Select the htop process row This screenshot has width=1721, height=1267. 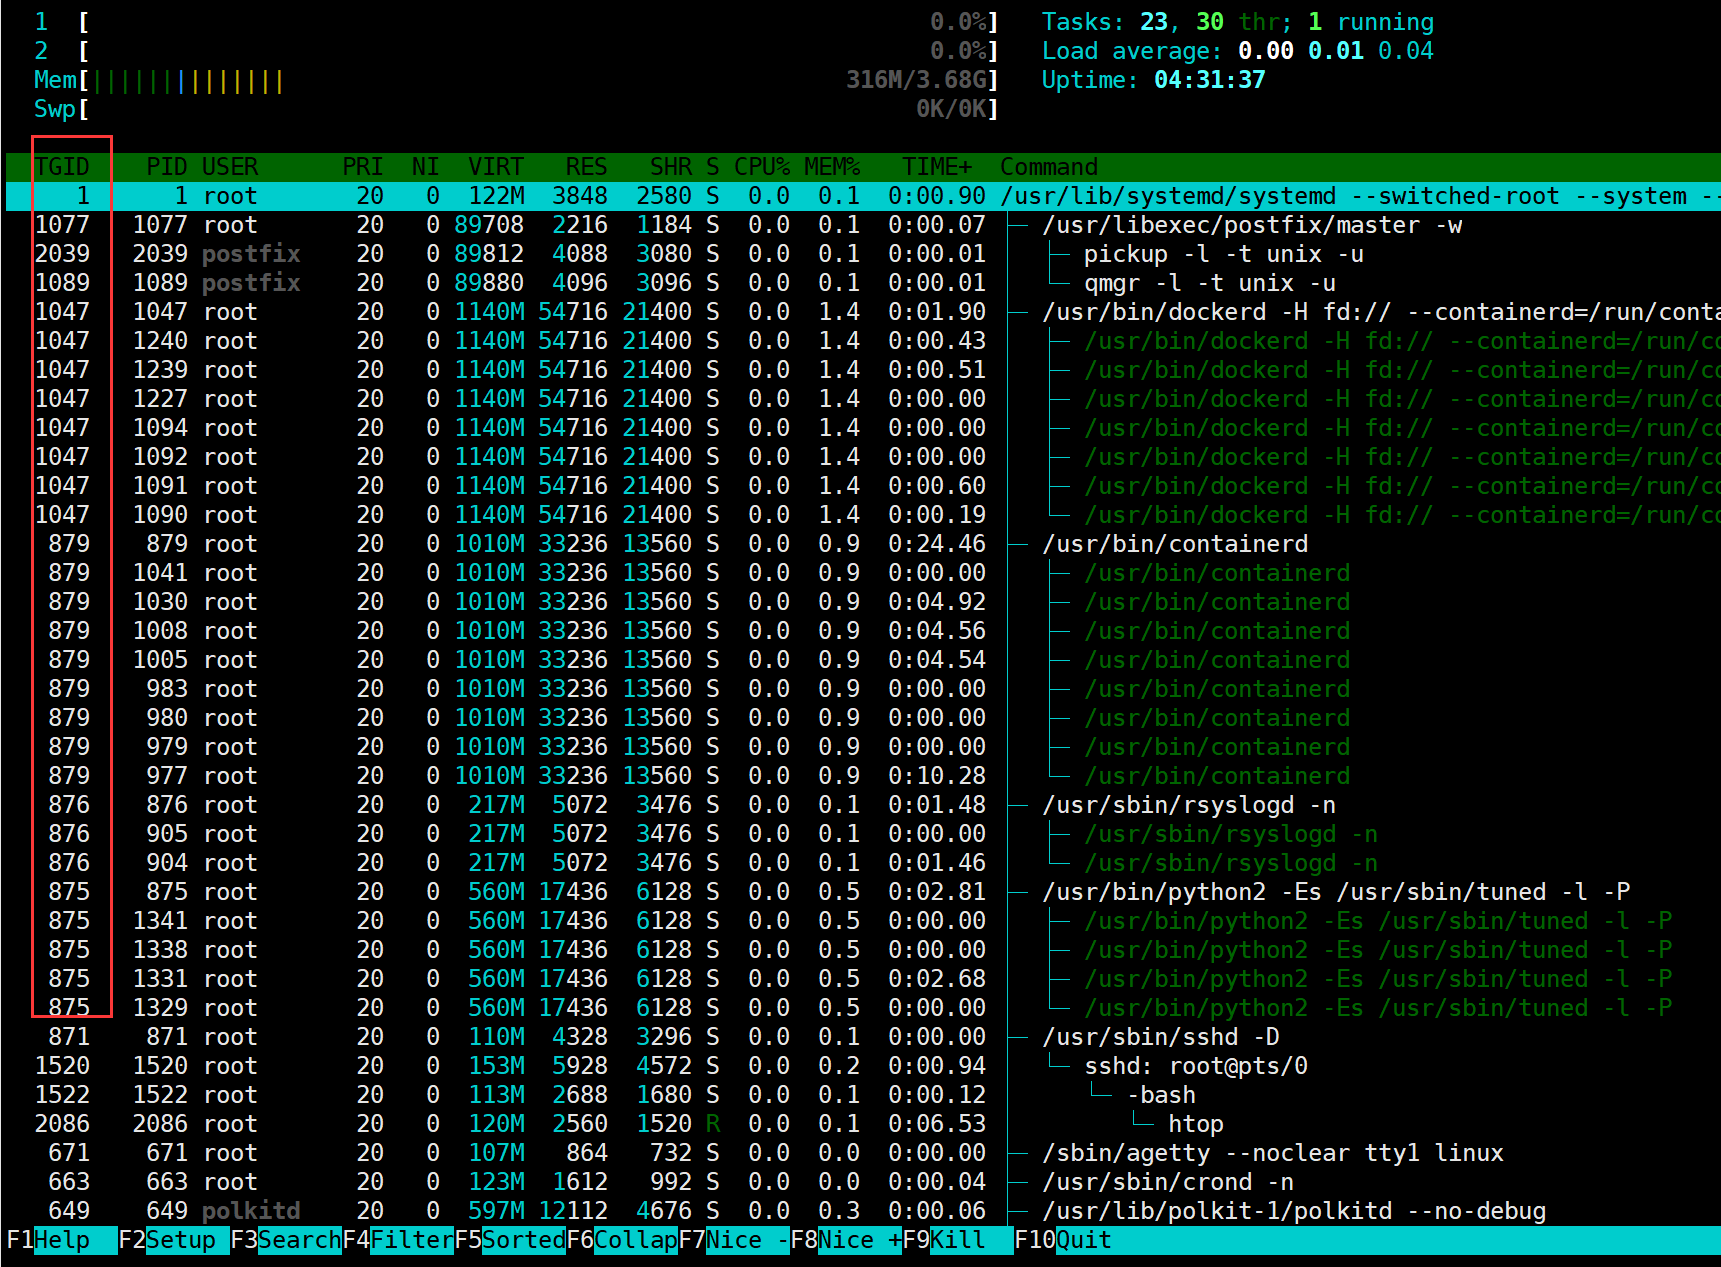click(863, 1124)
